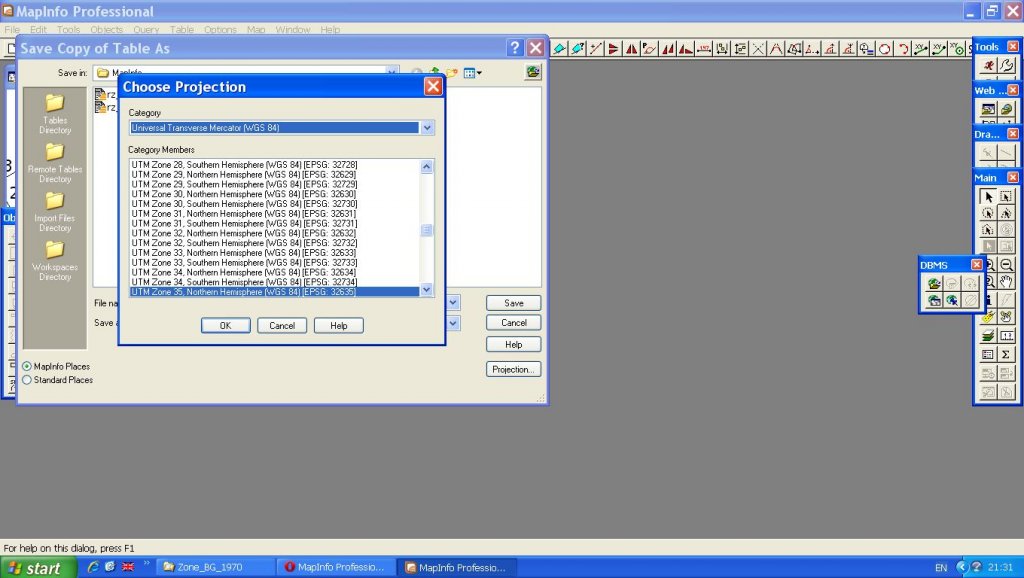Image resolution: width=1024 pixels, height=578 pixels.
Task: Open the Query menu
Action: point(146,29)
